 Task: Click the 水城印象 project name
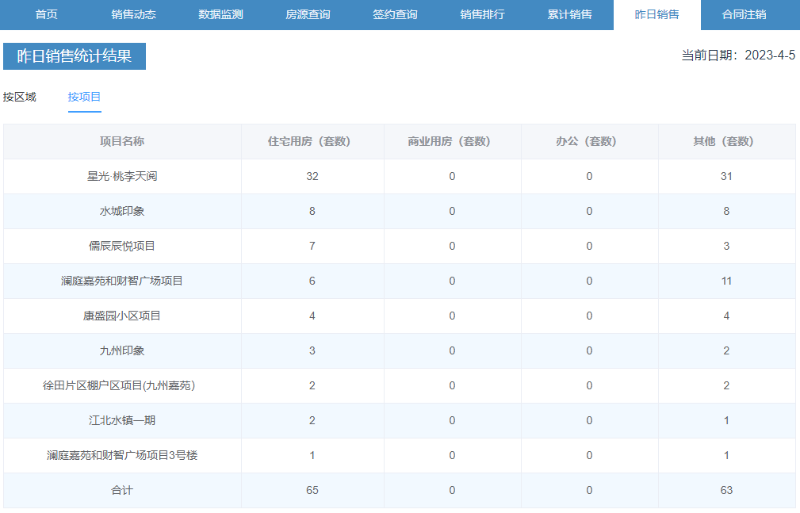click(122, 211)
